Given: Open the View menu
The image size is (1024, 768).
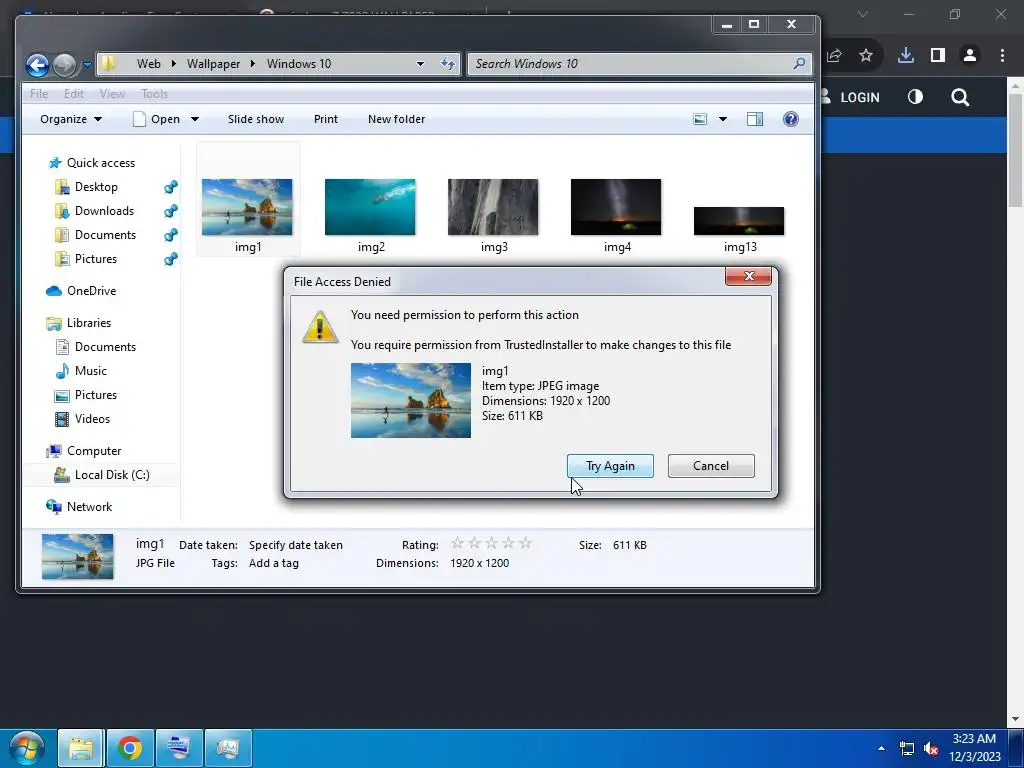Looking at the screenshot, I should pyautogui.click(x=112, y=94).
